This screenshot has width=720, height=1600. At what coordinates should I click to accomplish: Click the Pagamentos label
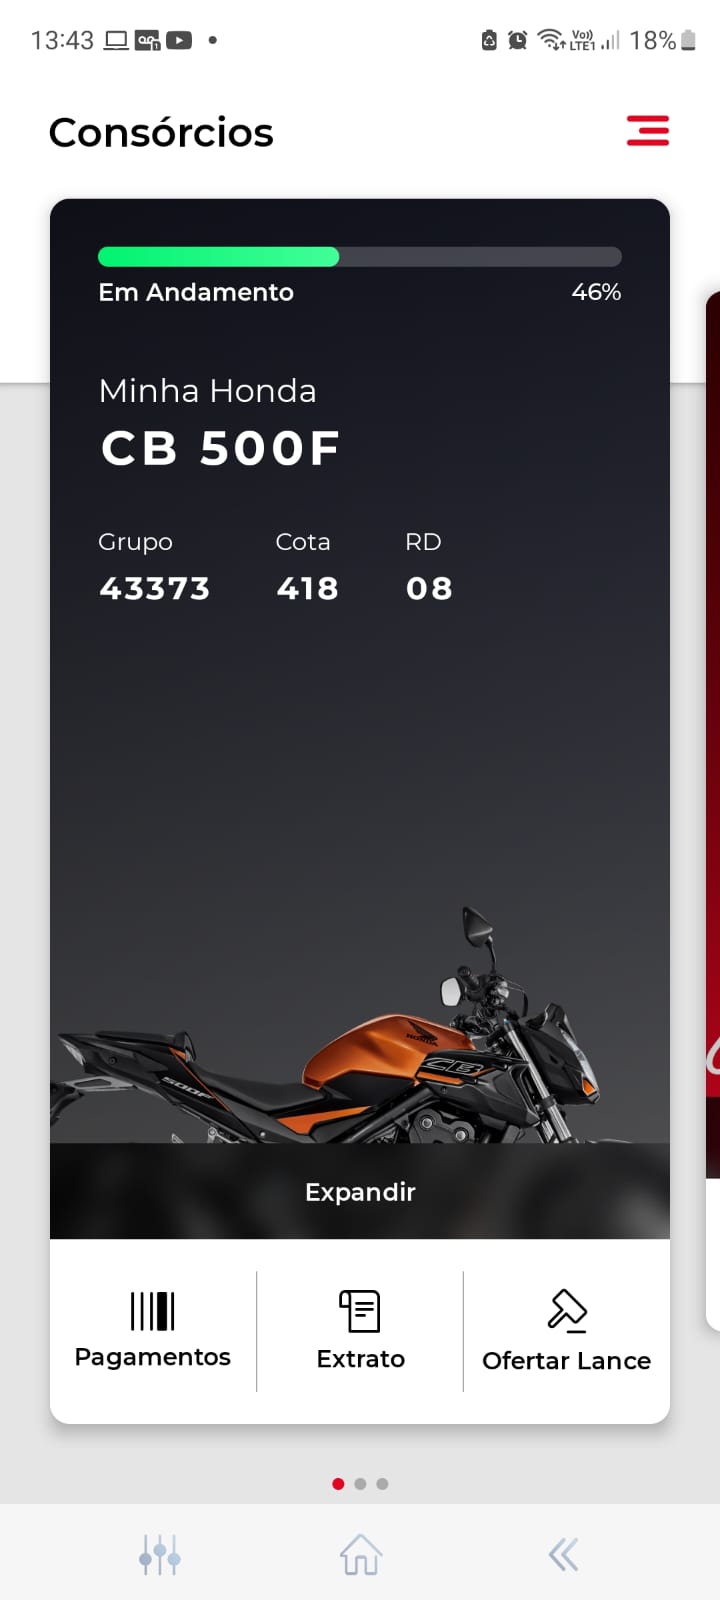pyautogui.click(x=153, y=1357)
